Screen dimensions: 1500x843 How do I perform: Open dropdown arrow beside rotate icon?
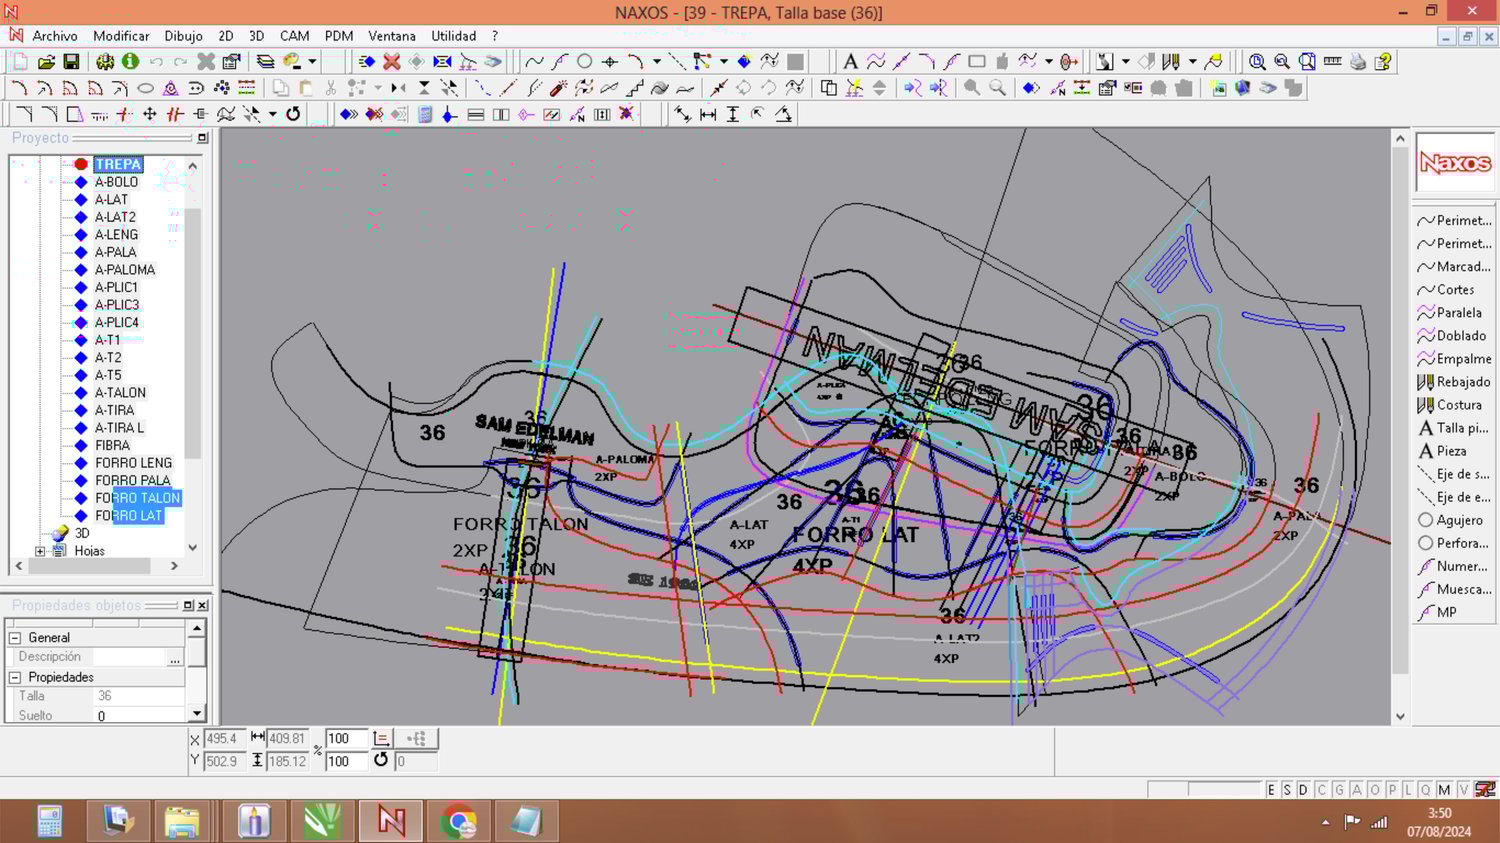272,114
